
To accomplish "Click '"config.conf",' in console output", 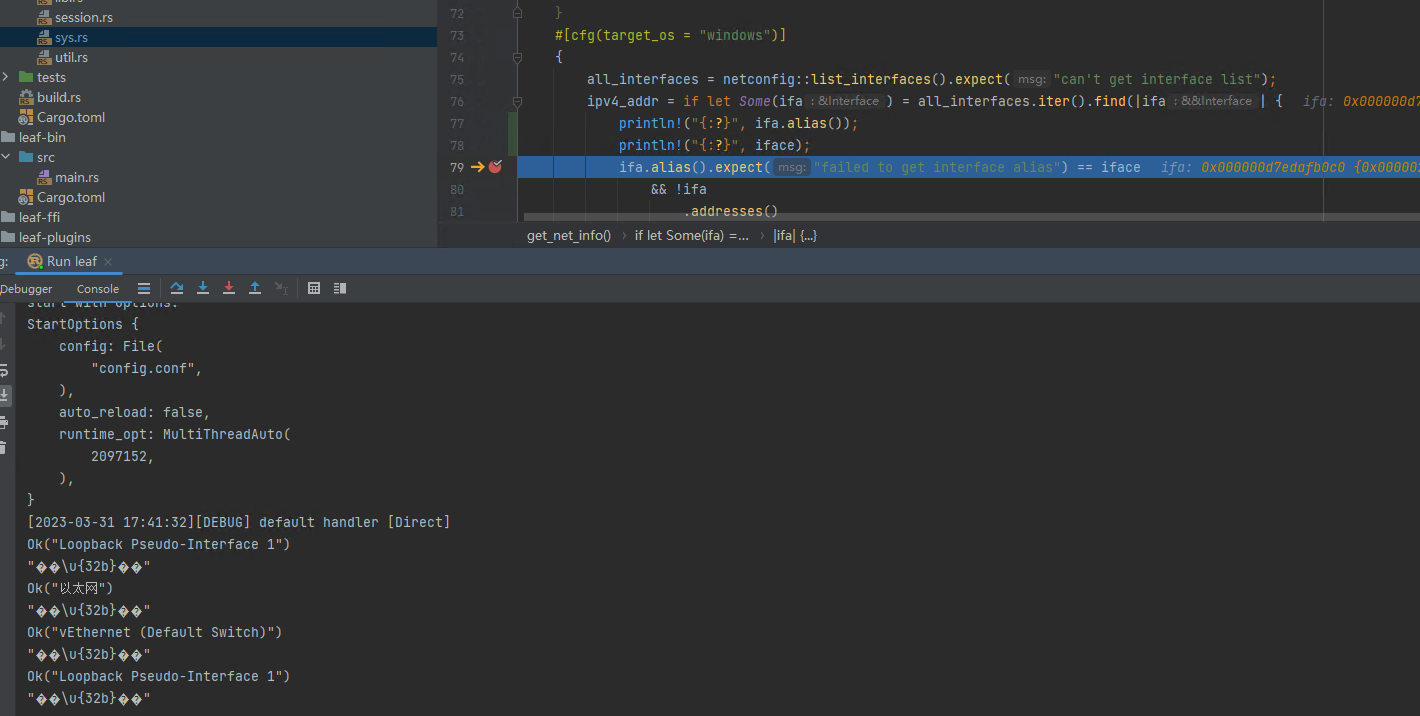I will (x=147, y=368).
